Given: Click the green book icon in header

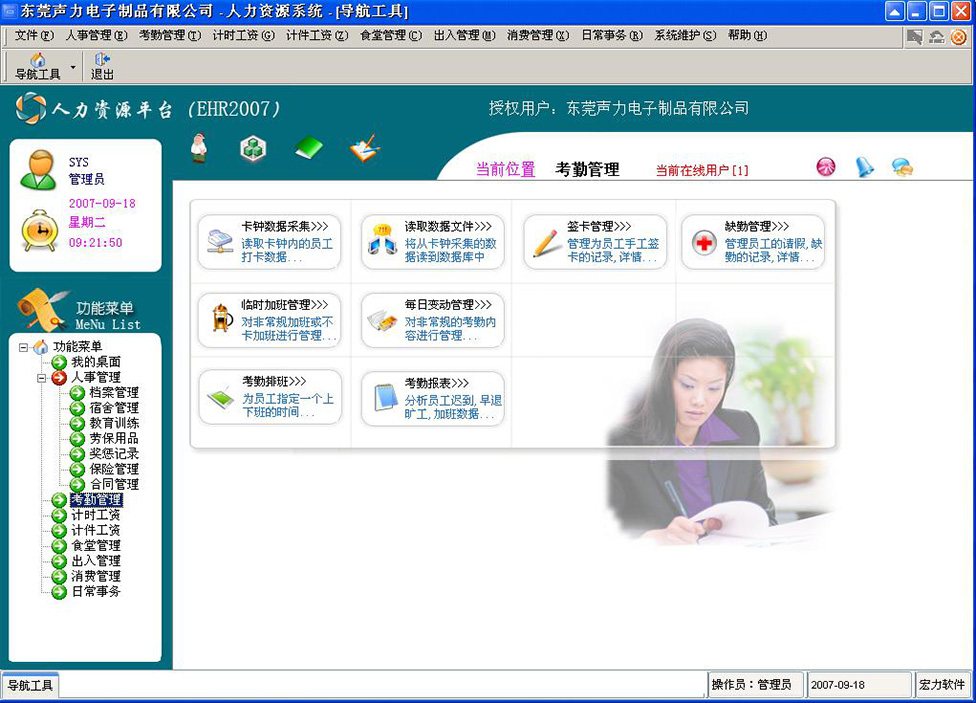Looking at the screenshot, I should (309, 148).
